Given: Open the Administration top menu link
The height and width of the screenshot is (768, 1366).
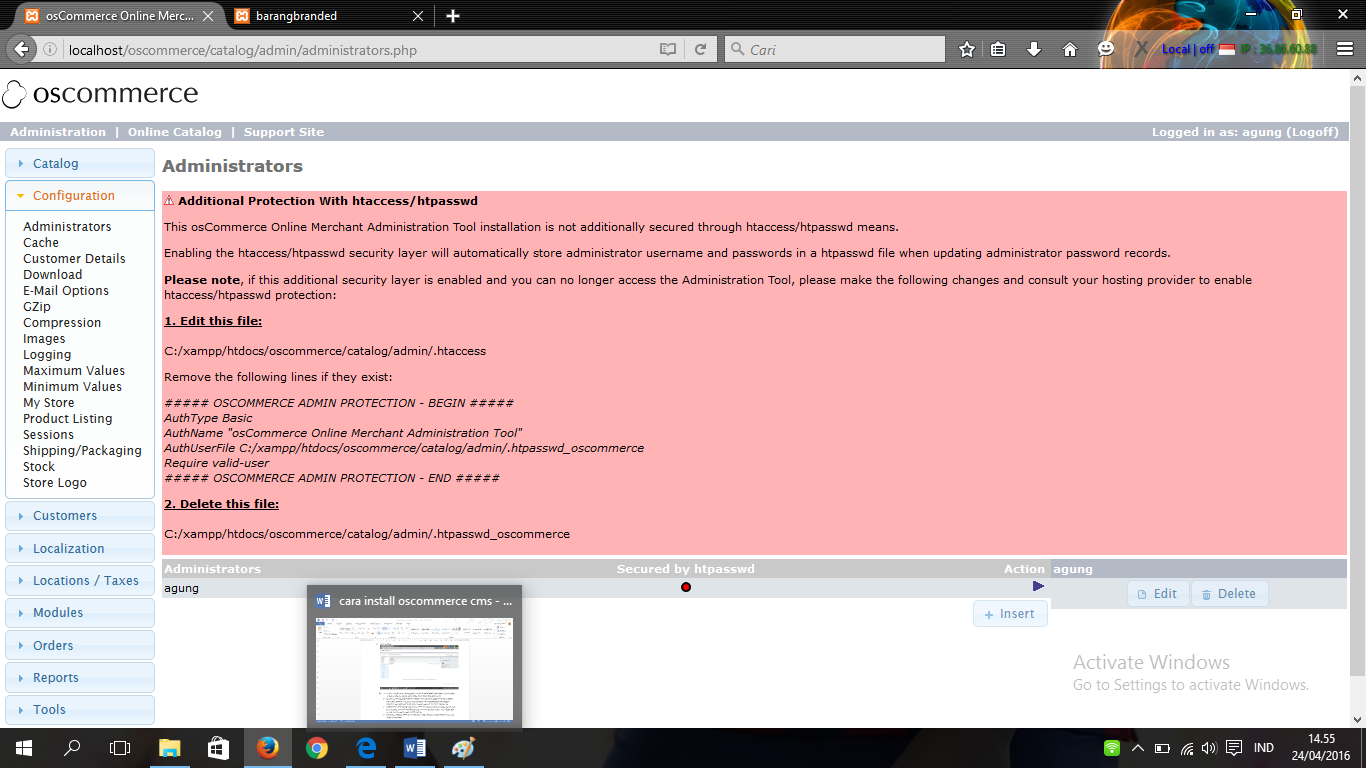Looking at the screenshot, I should coord(58,132).
